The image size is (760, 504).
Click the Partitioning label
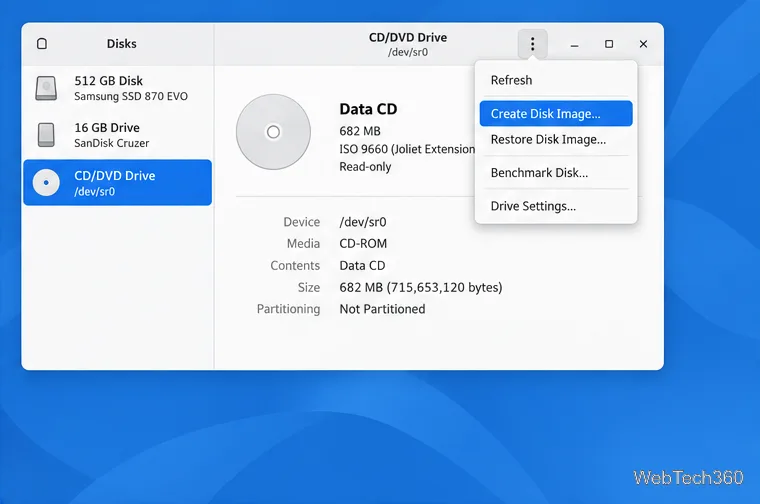(288, 309)
